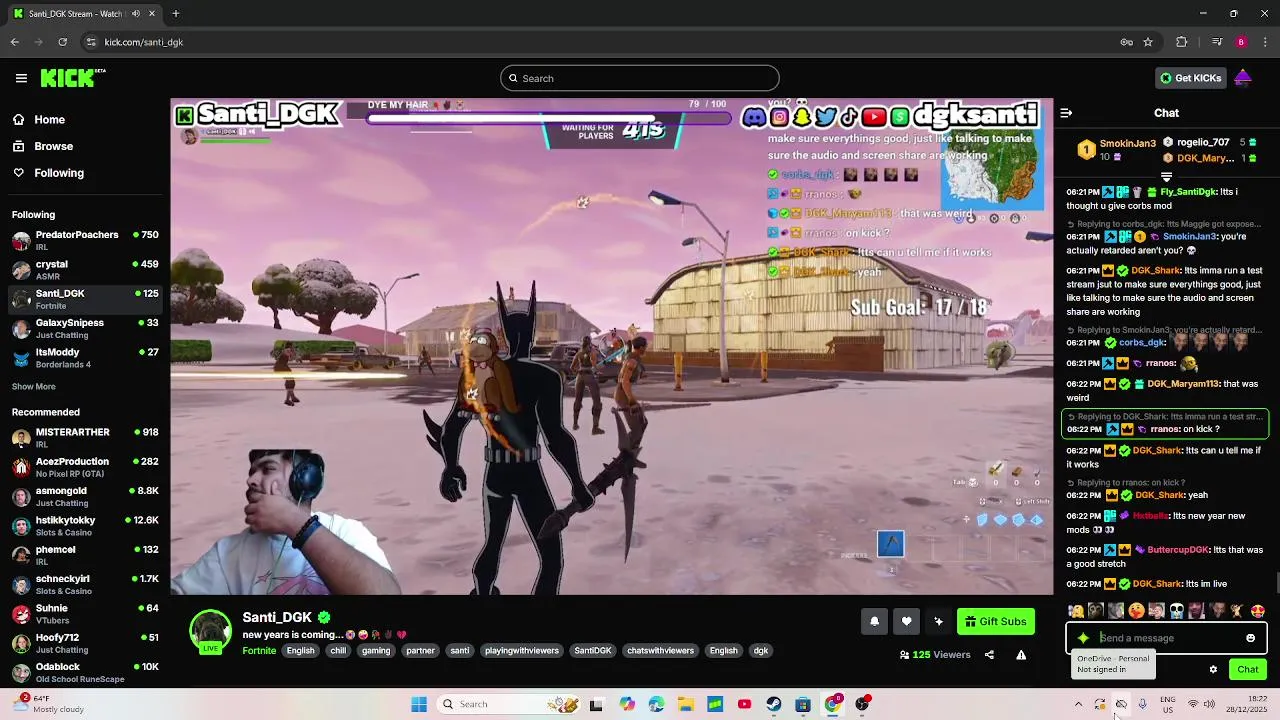Open Chrome three-dot menu
1280x720 pixels.
coord(1266,42)
